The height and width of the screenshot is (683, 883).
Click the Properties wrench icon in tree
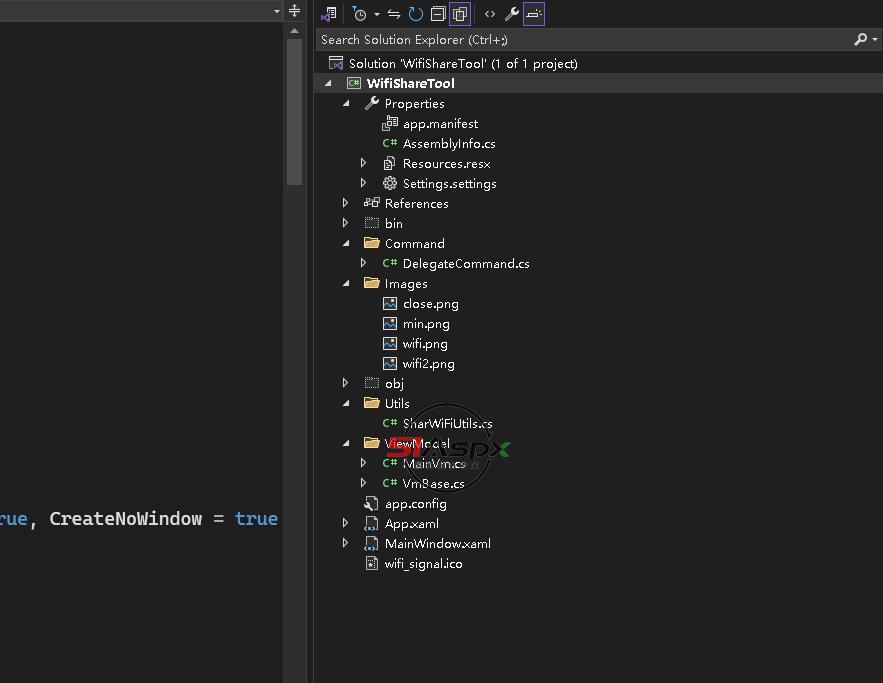(371, 103)
